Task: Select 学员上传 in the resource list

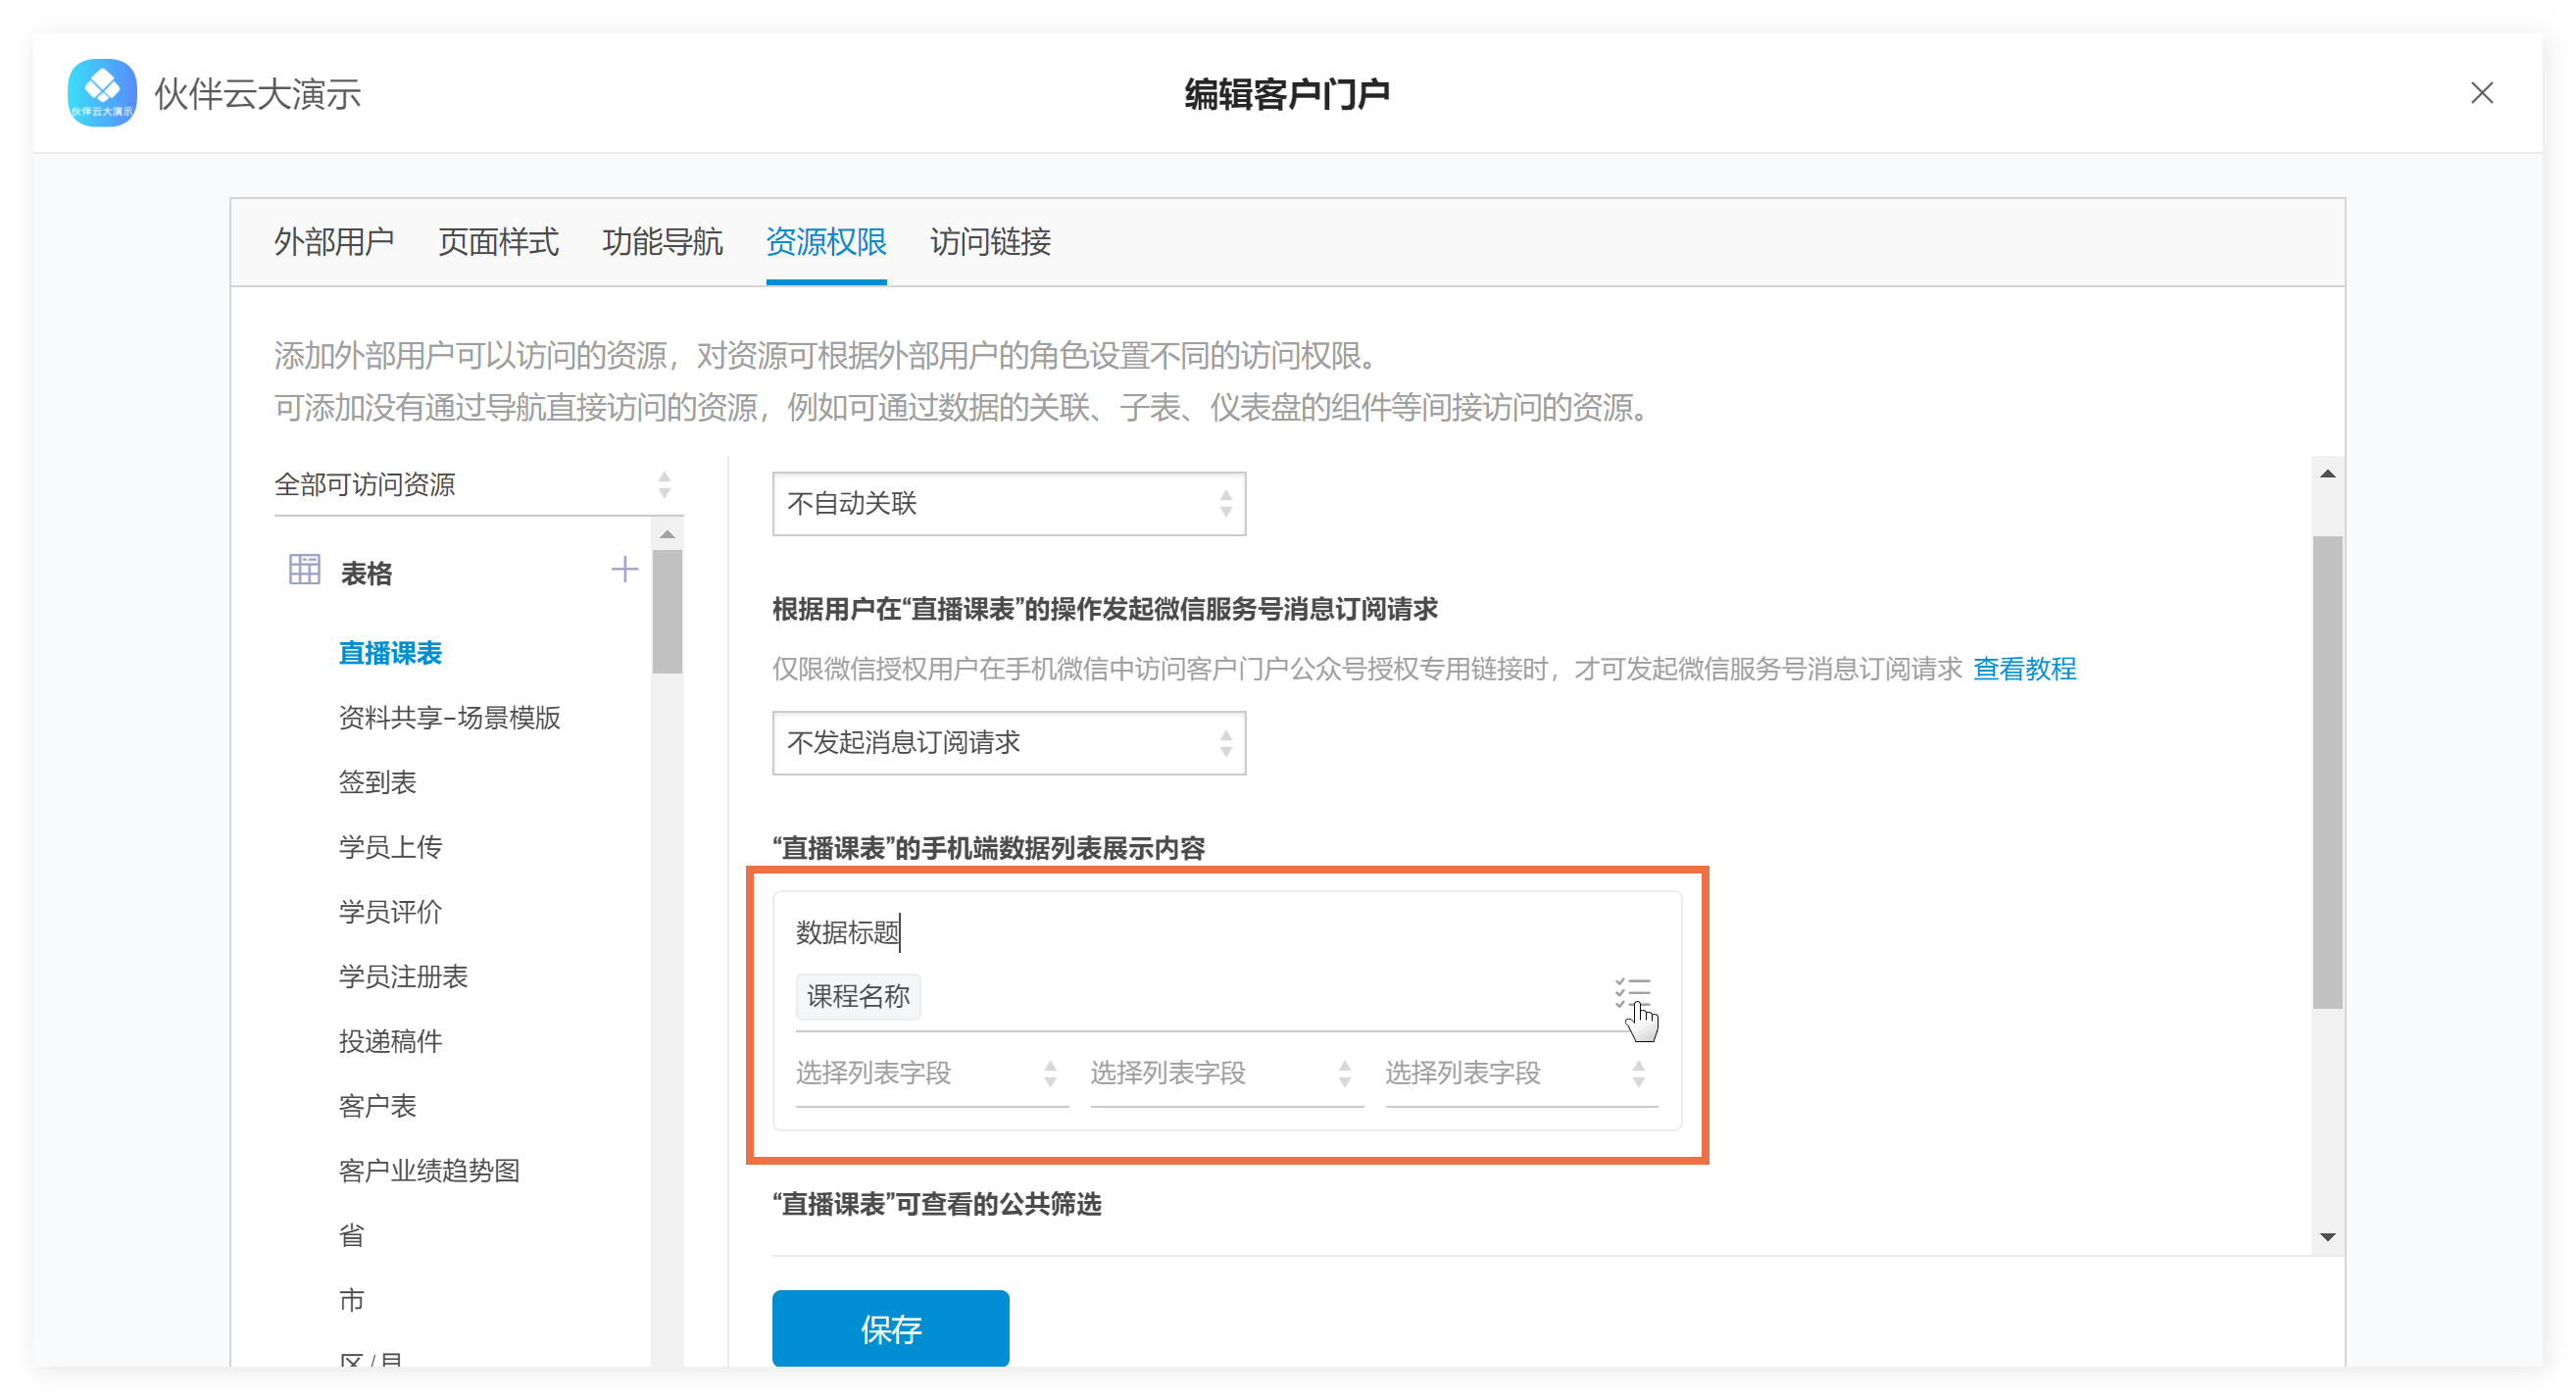Action: [390, 848]
